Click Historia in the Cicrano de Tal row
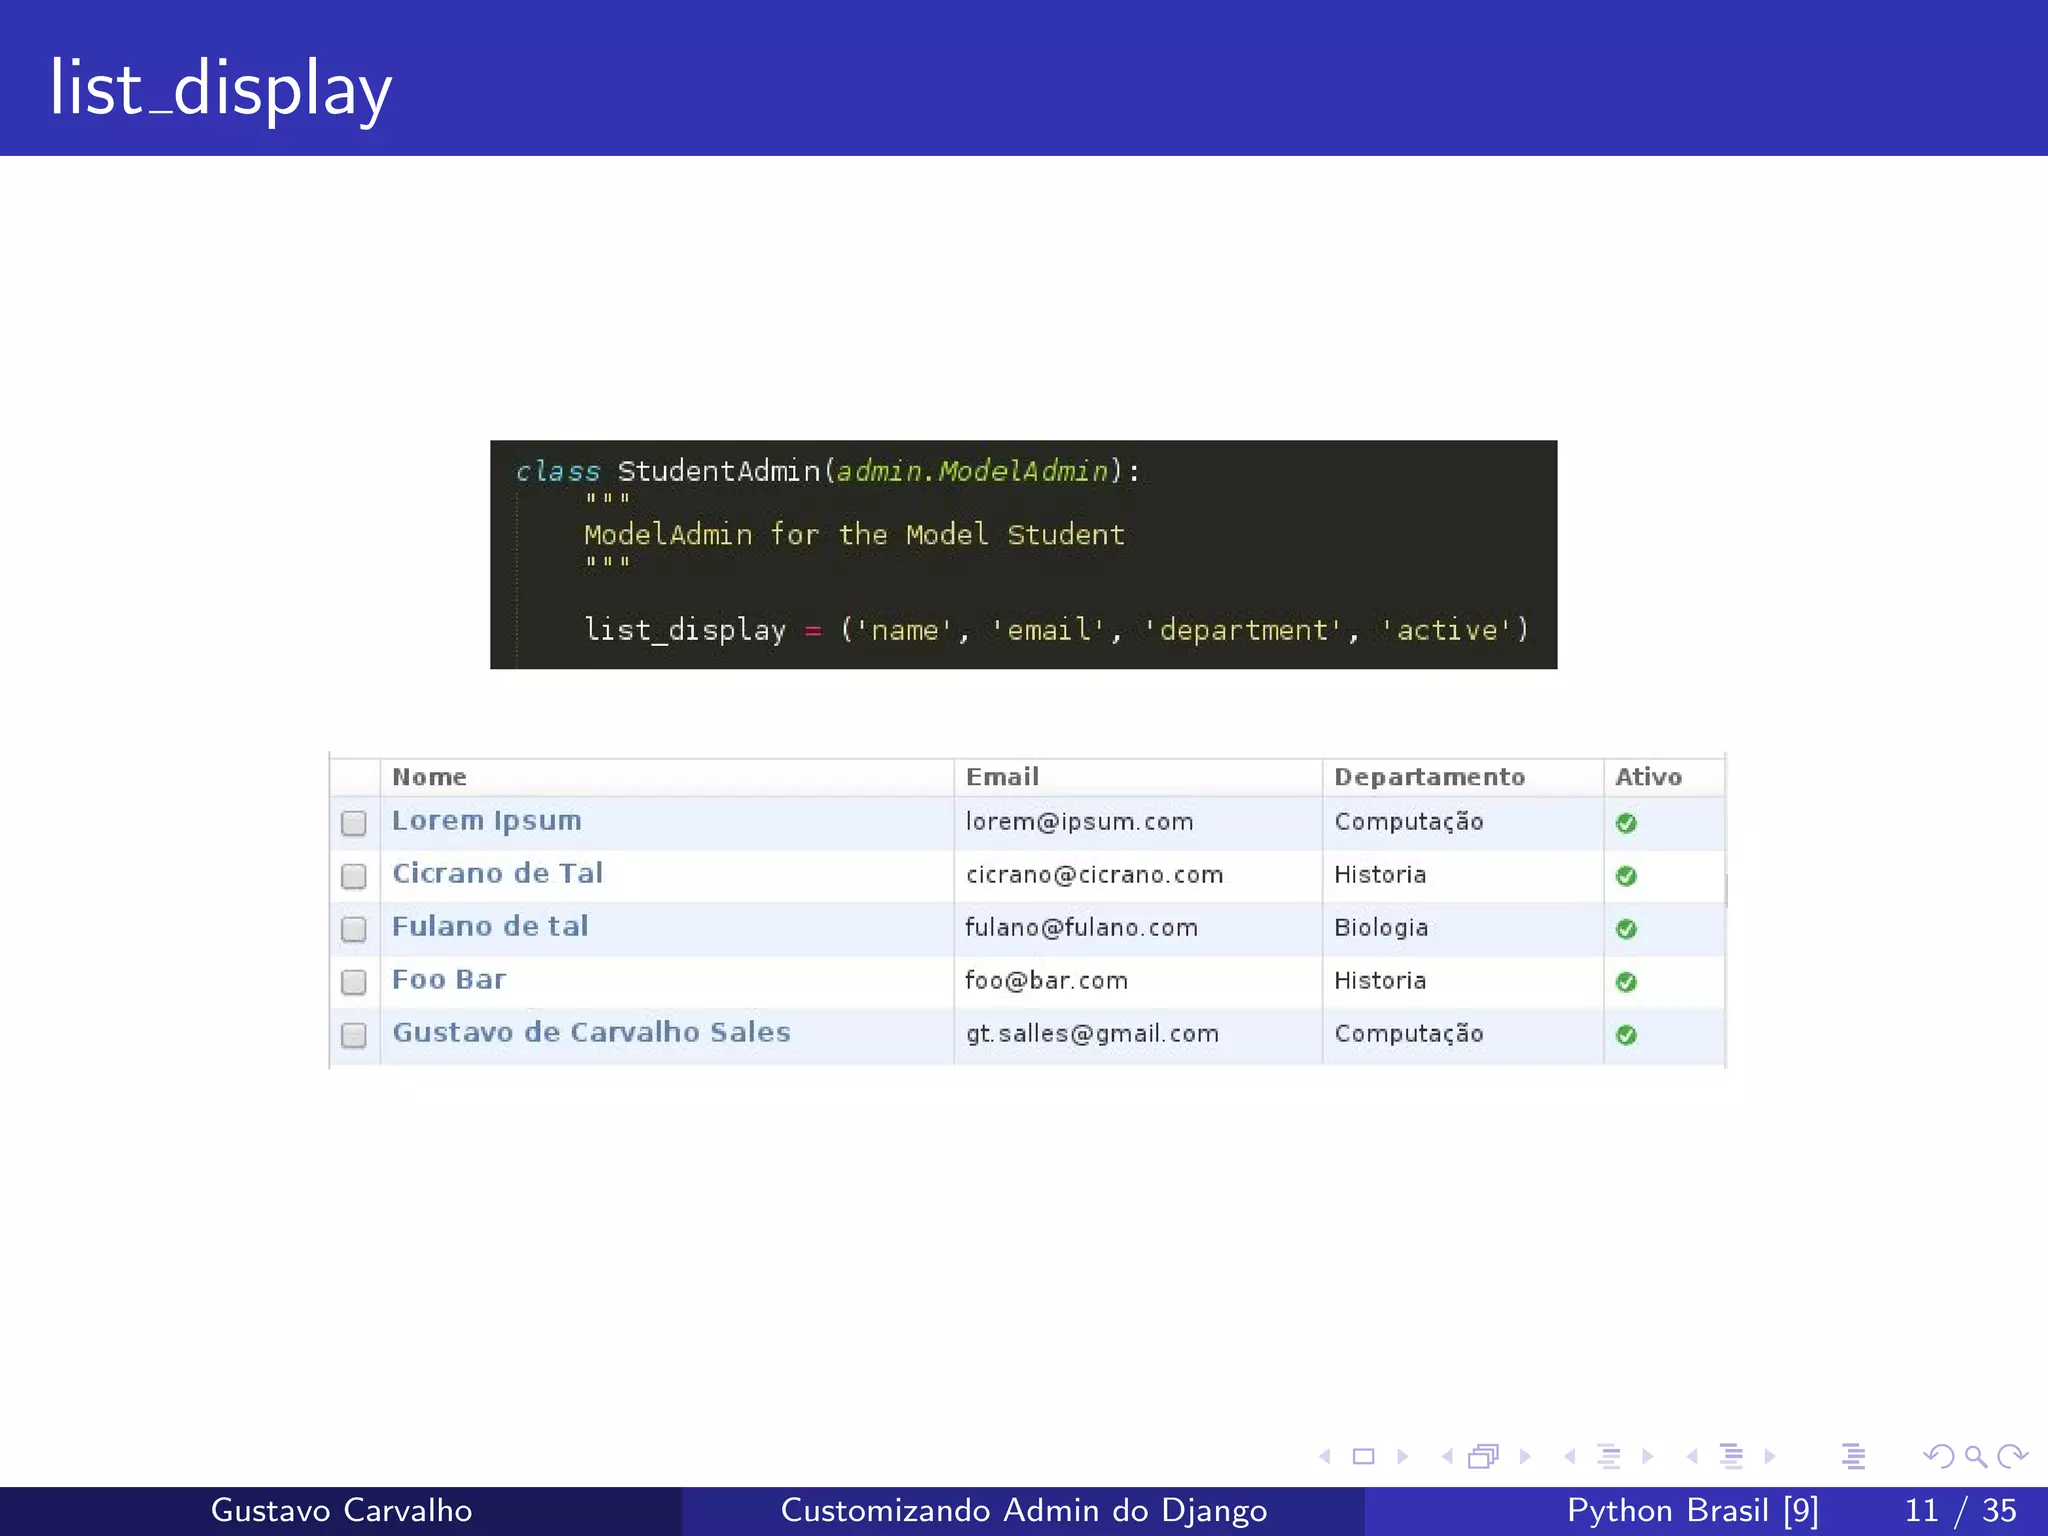Screen dimensions: 2048x1536 1380,875
